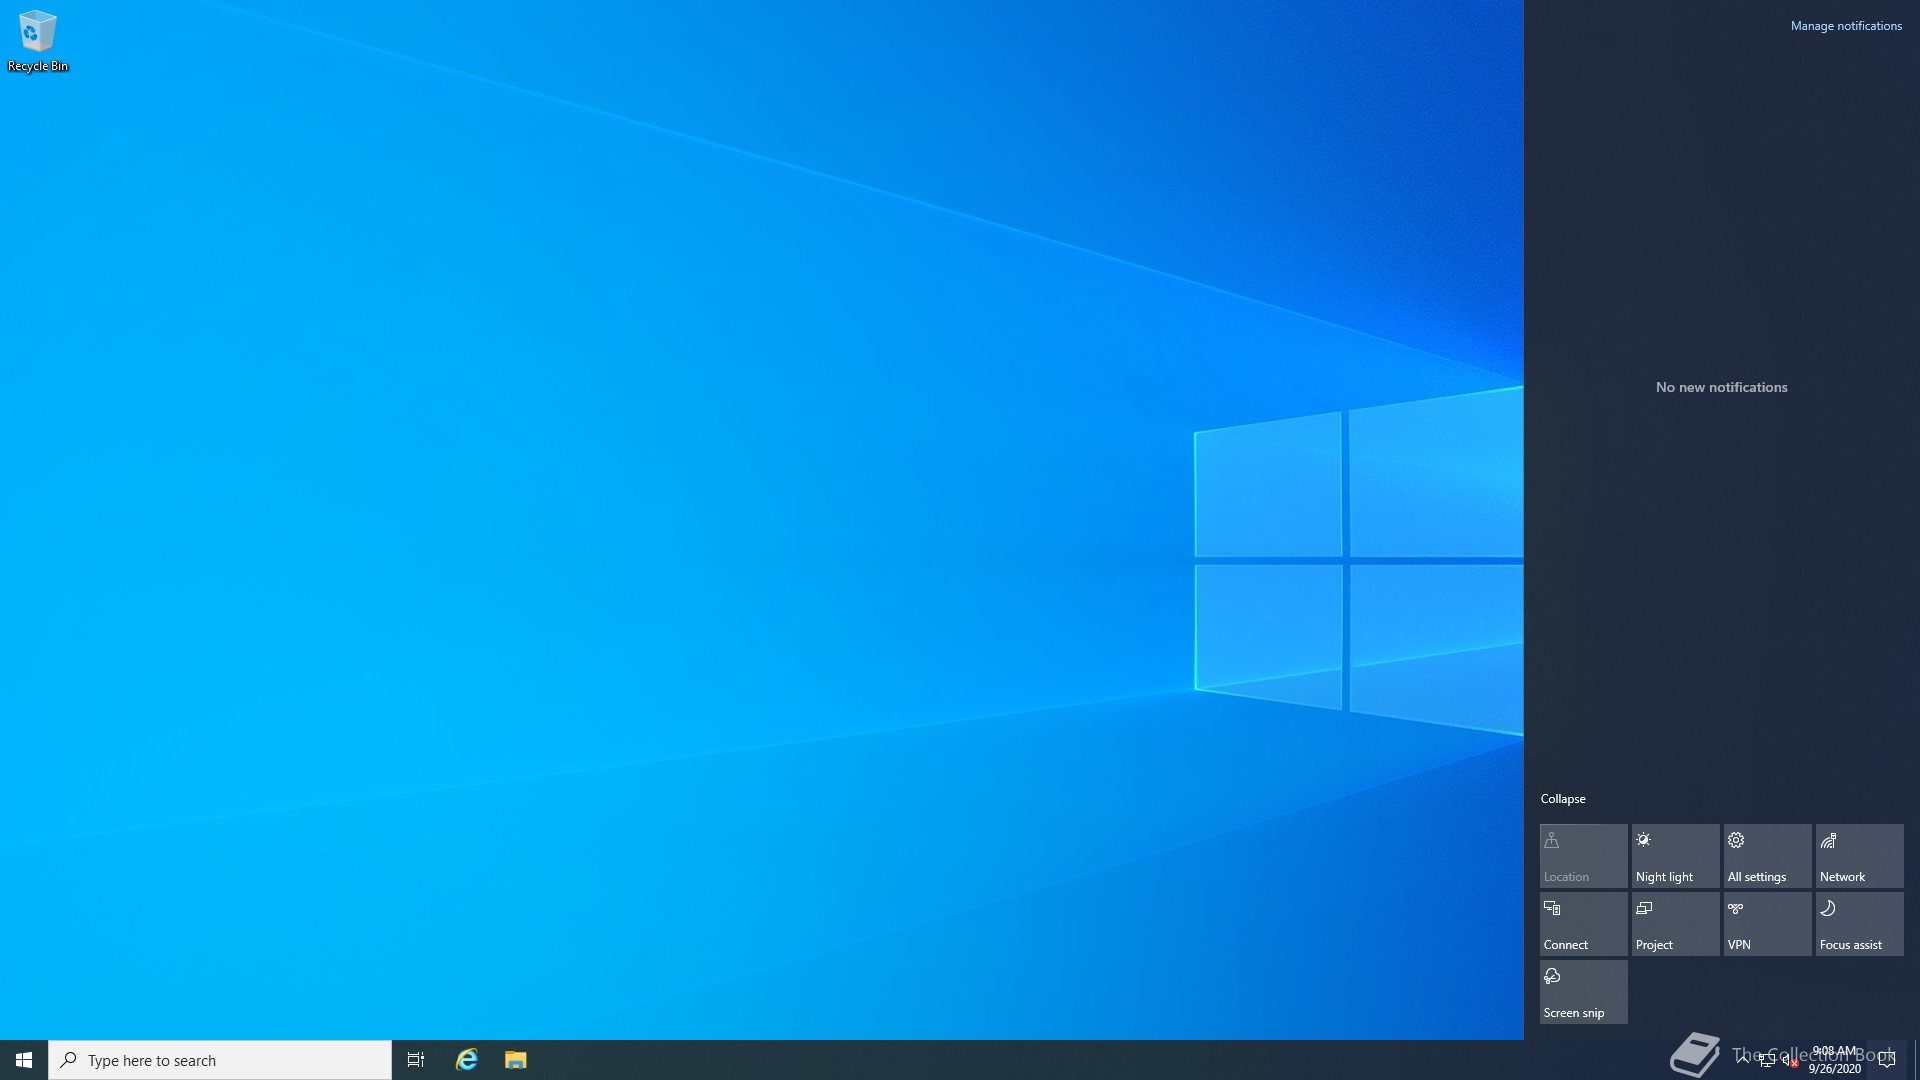
Task: Click the muted volume tray icon
Action: tap(1790, 1060)
